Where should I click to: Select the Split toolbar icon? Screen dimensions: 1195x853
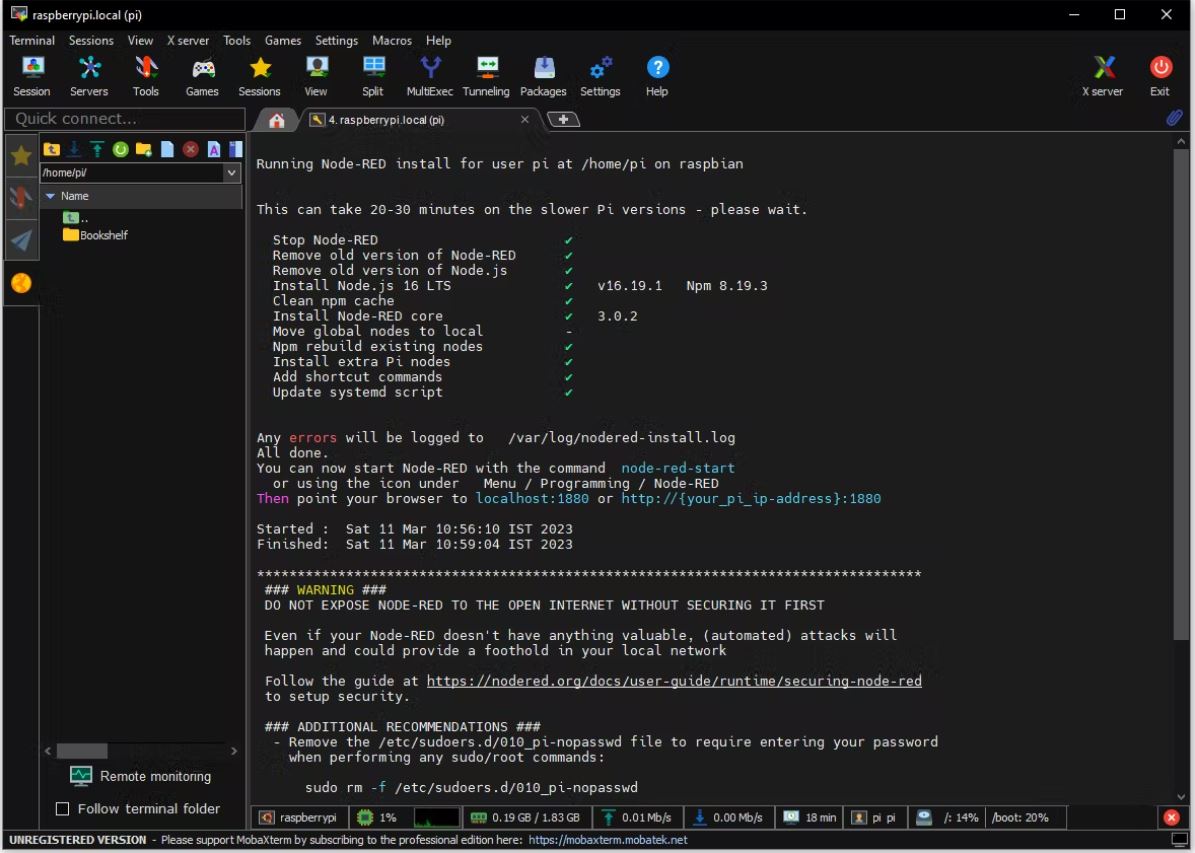coord(373,76)
